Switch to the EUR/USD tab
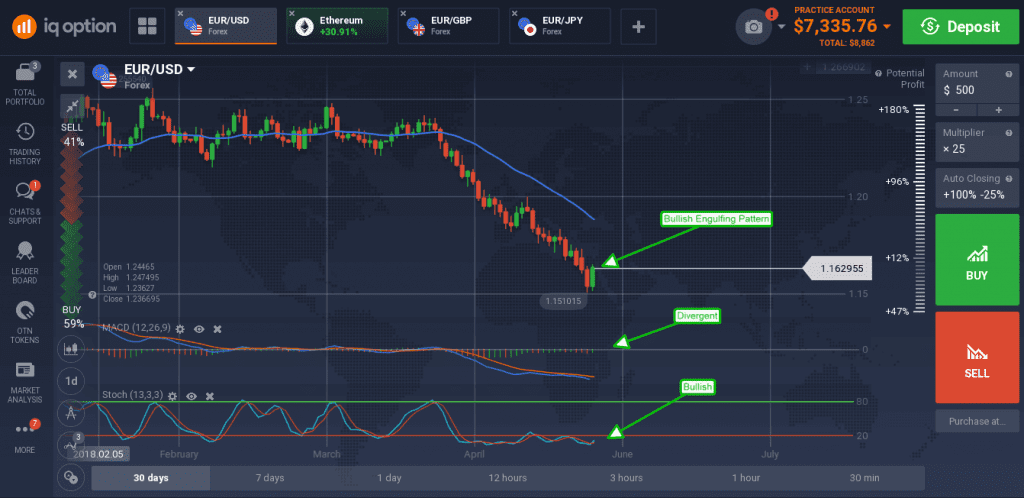 [225, 26]
